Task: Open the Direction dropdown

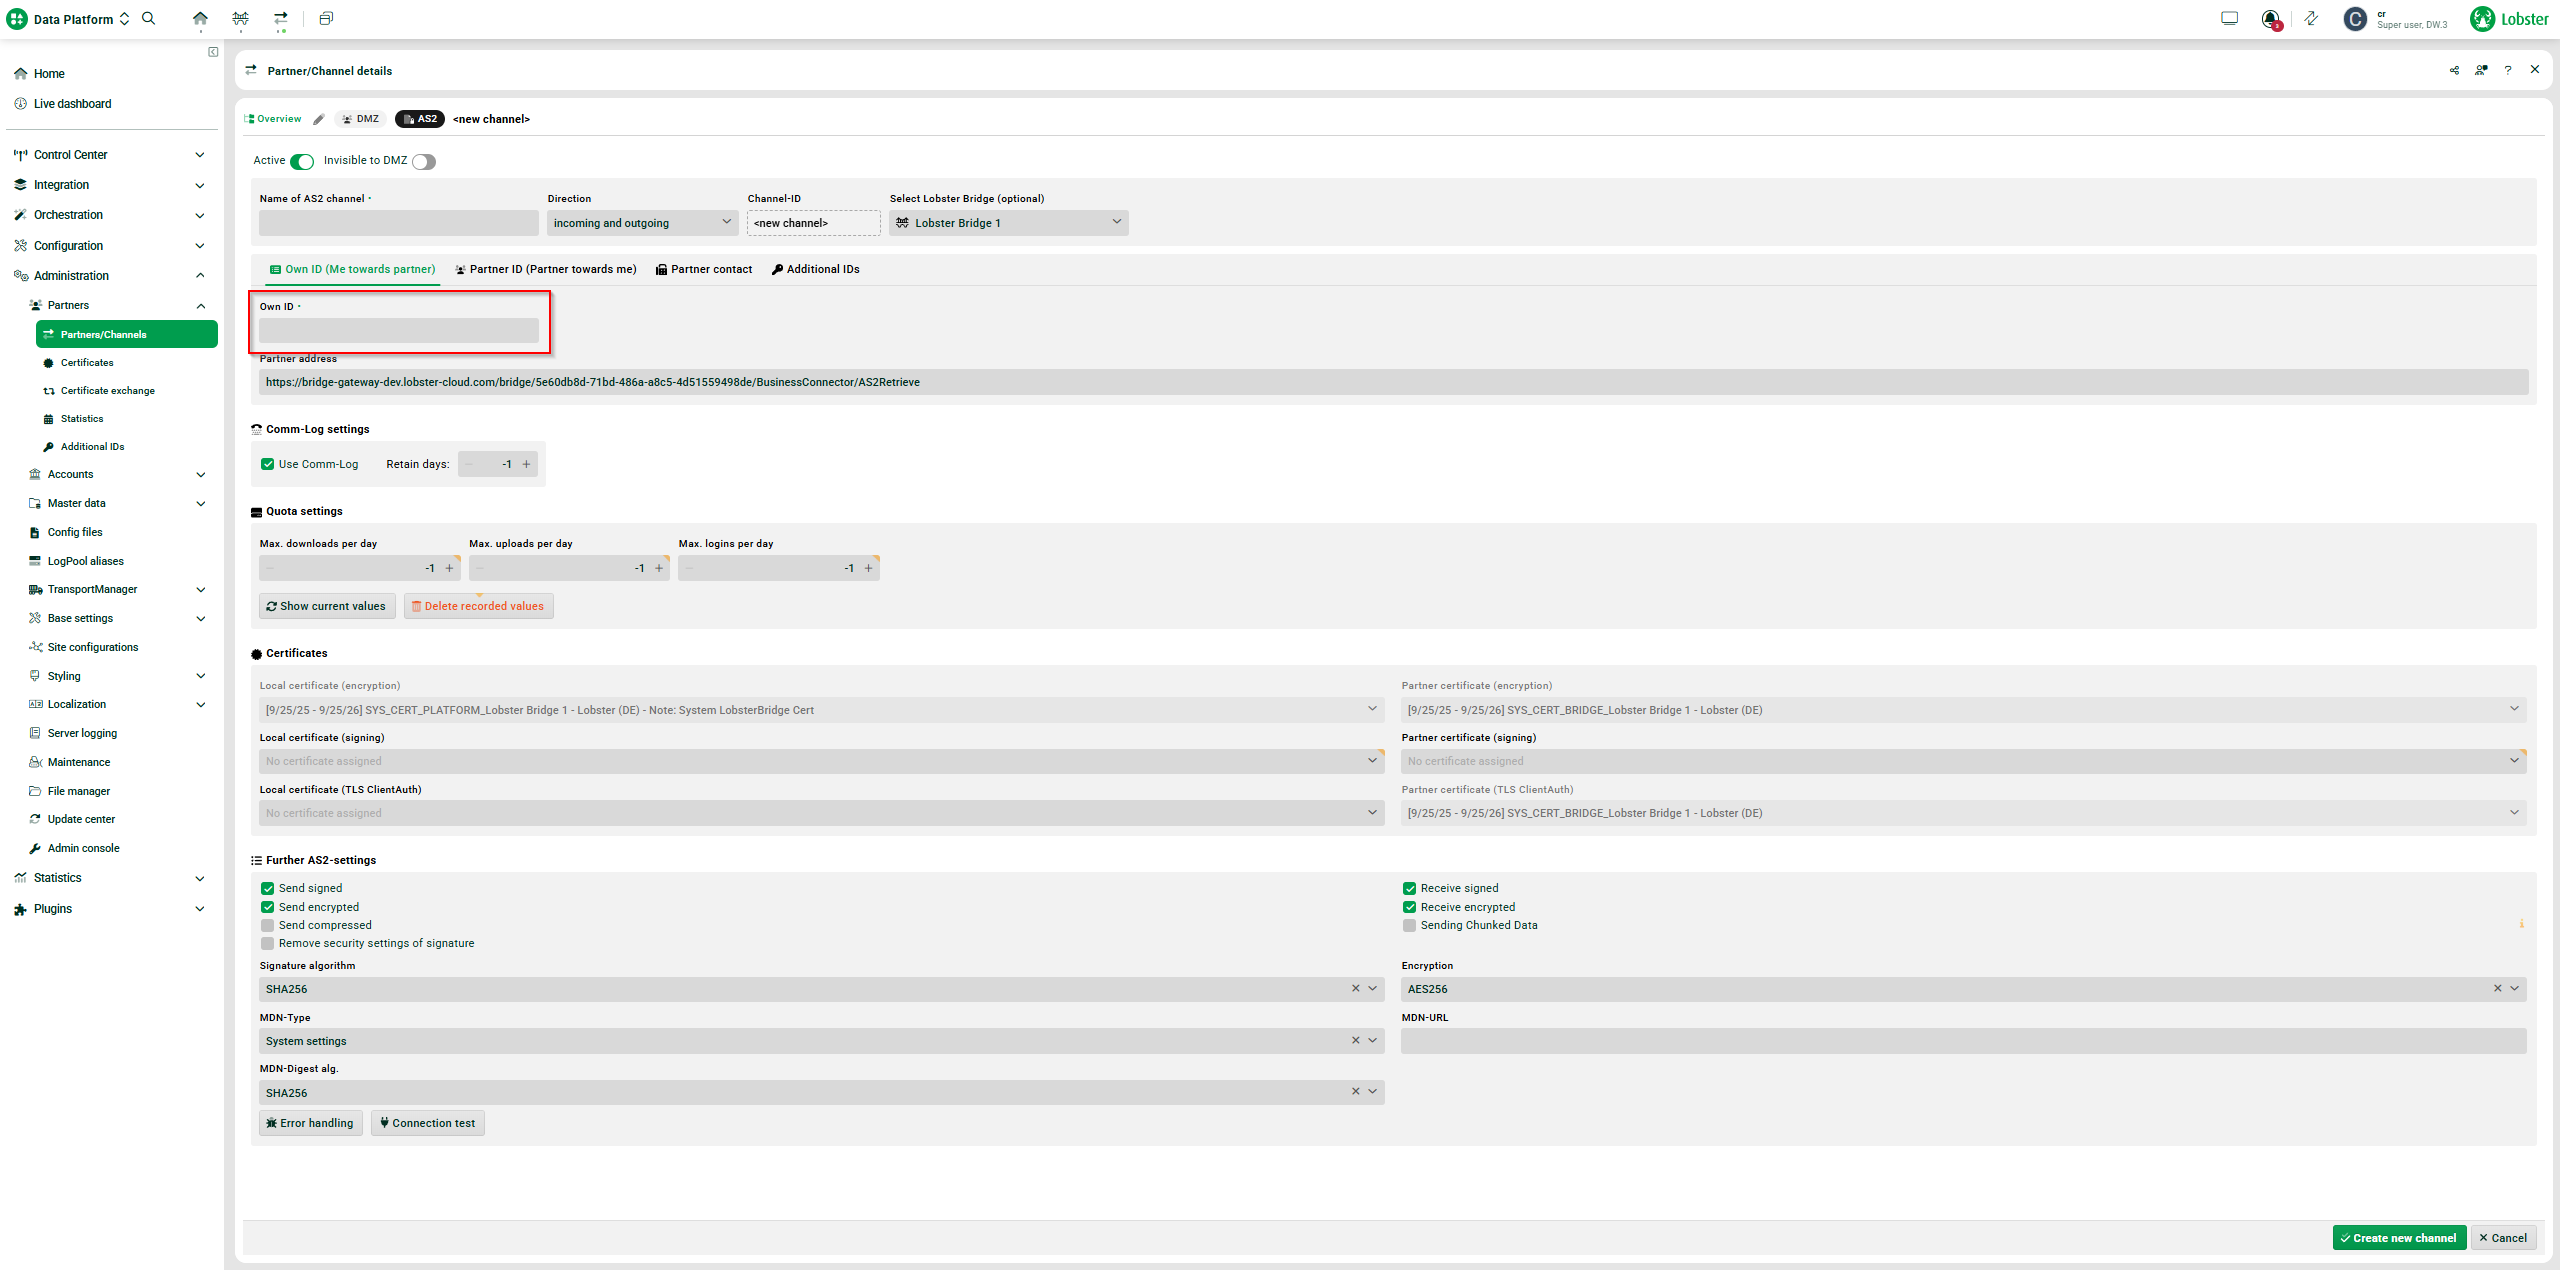Action: (x=642, y=223)
